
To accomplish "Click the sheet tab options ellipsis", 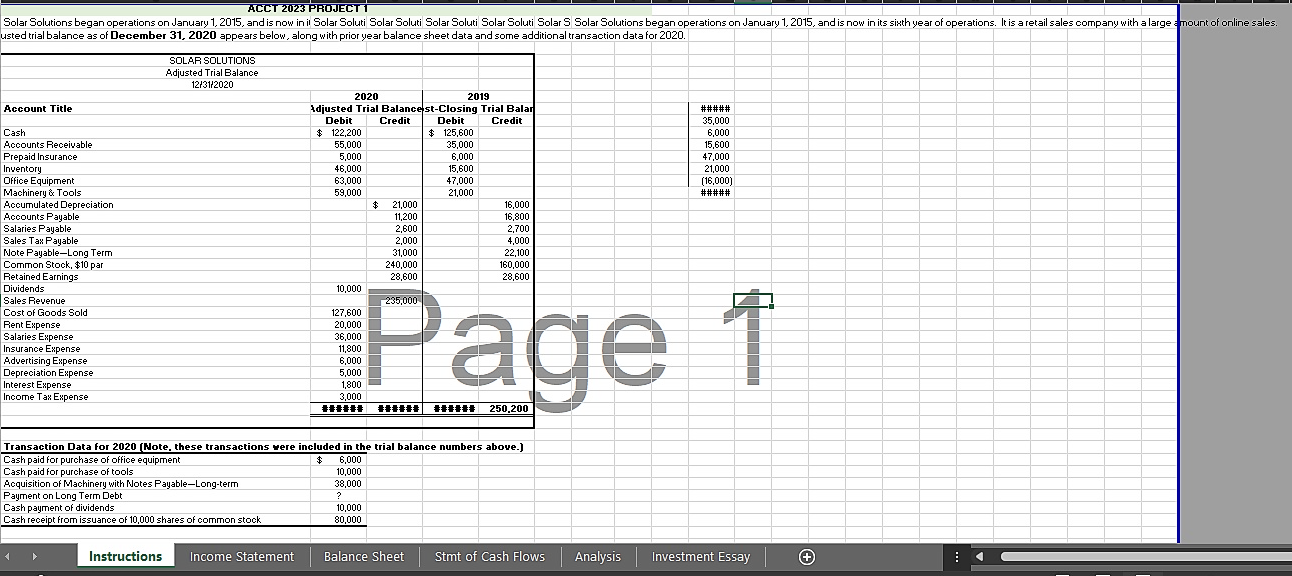I will coord(957,556).
